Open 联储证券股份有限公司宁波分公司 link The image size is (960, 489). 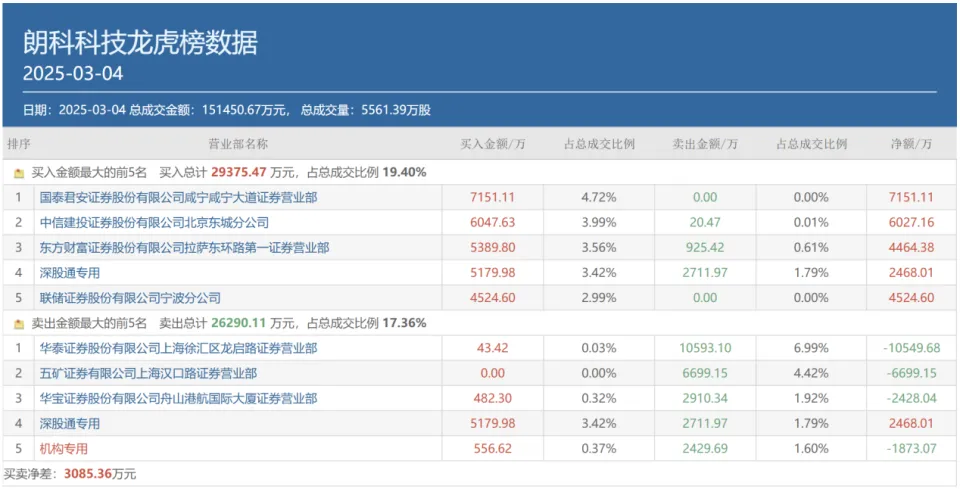[130, 298]
